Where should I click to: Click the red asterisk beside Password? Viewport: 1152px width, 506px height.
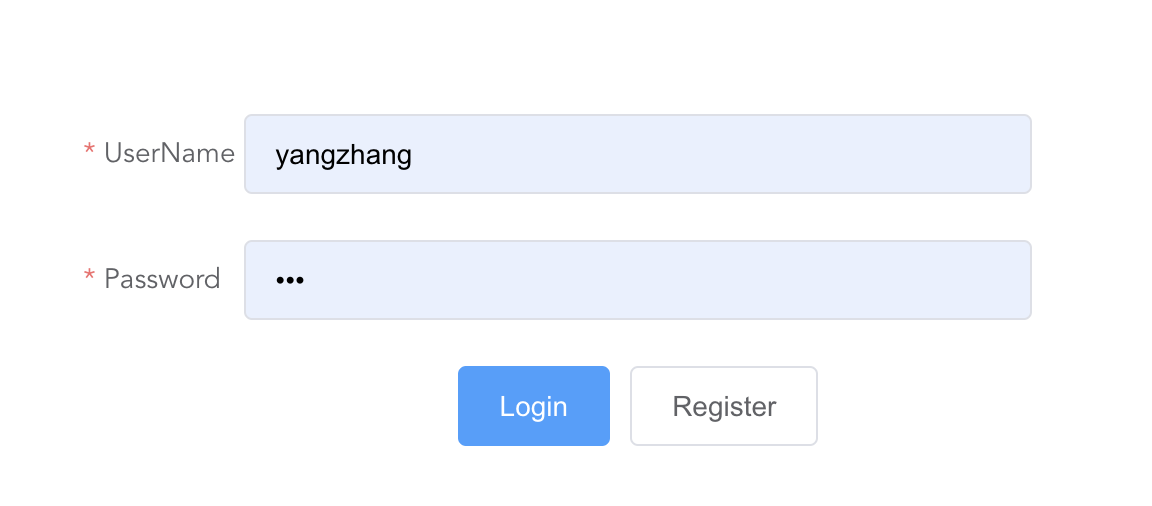click(89, 276)
